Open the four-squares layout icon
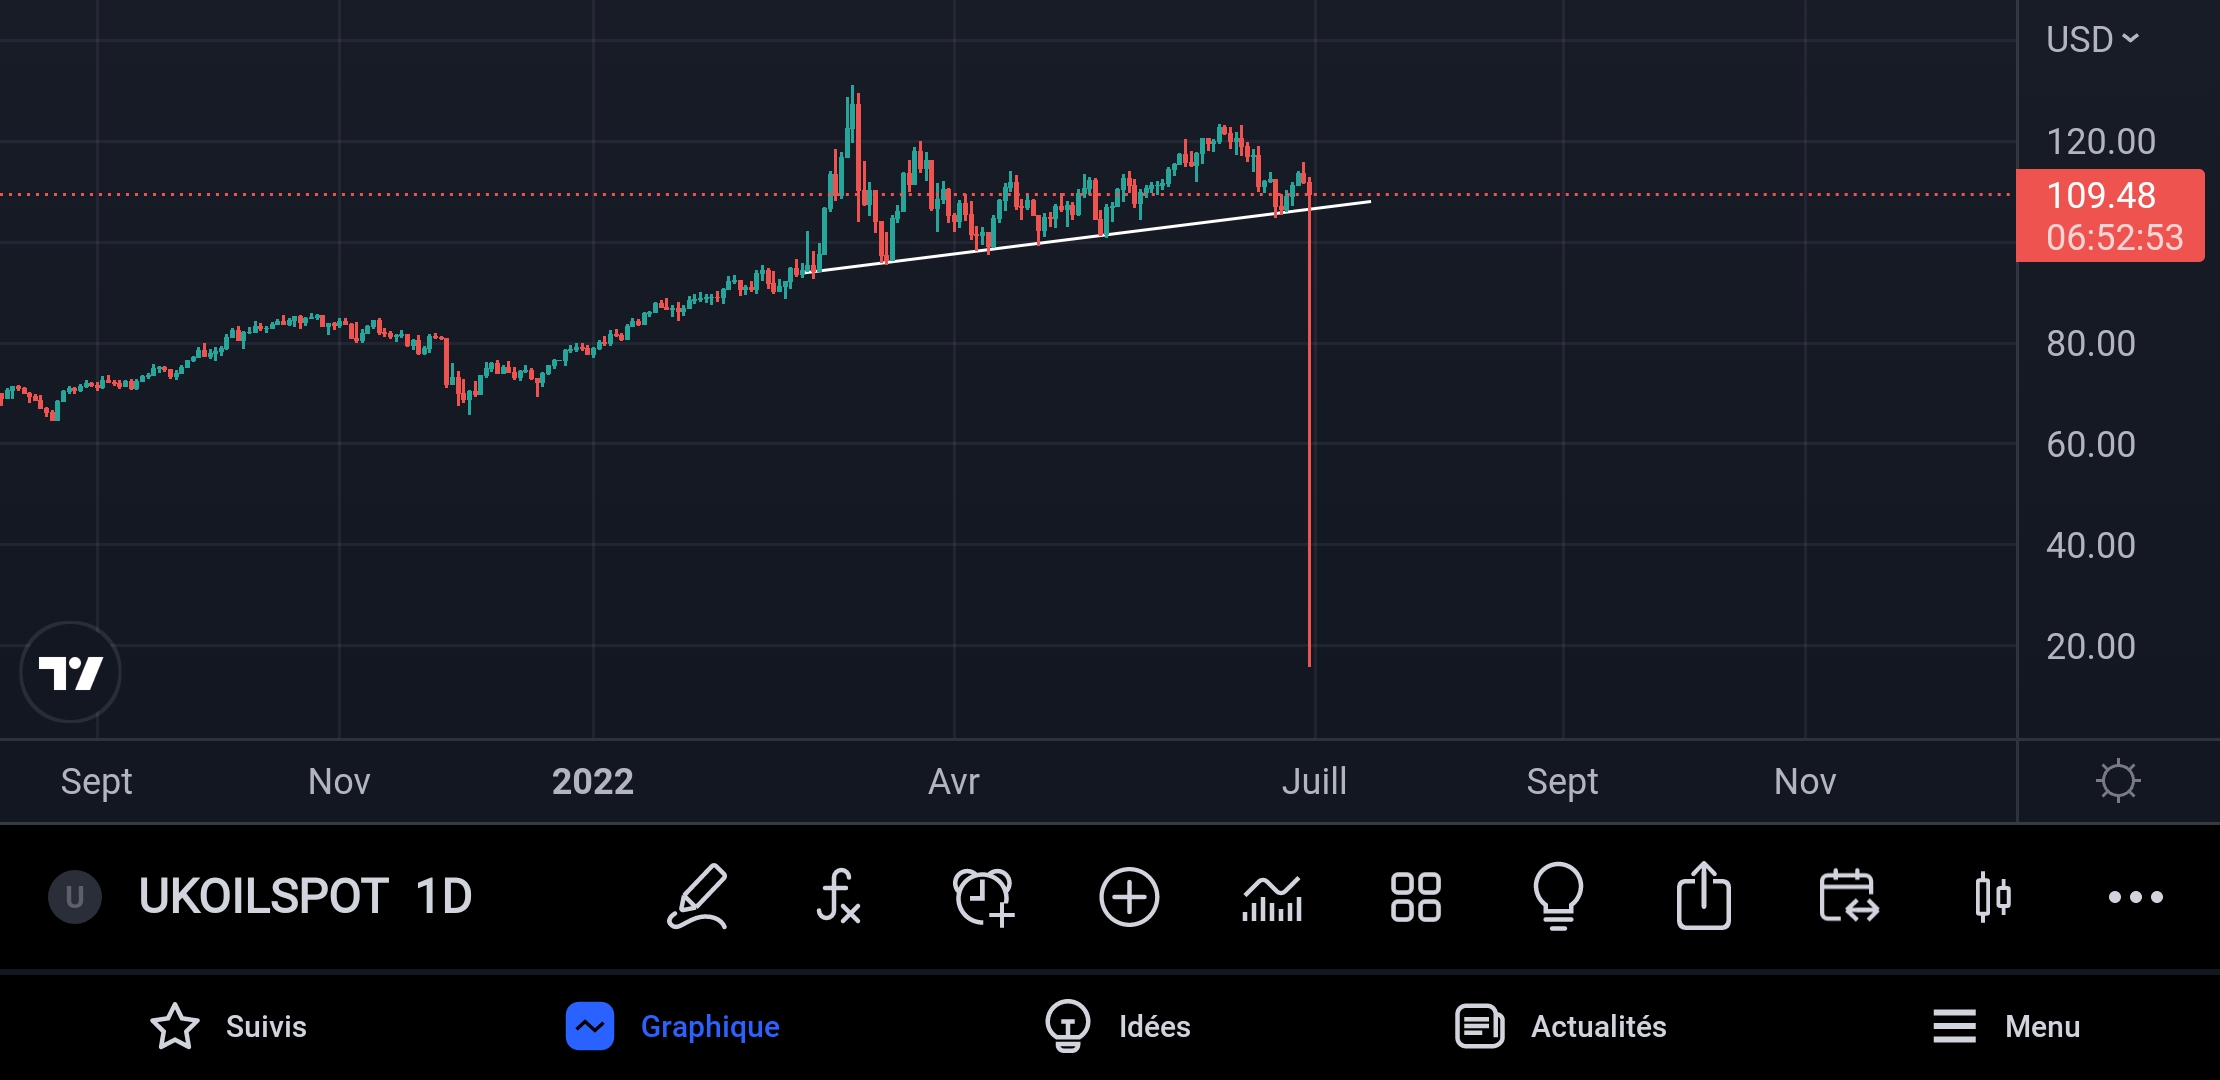This screenshot has height=1080, width=2220. click(x=1415, y=896)
